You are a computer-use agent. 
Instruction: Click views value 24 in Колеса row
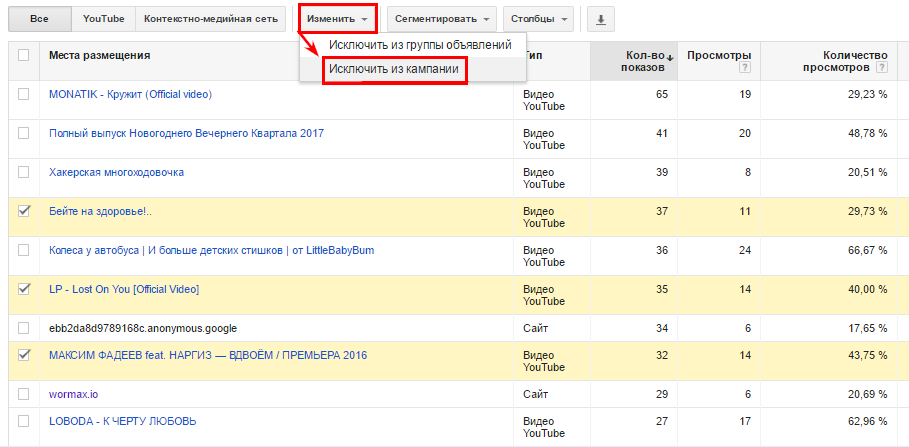(x=744, y=250)
